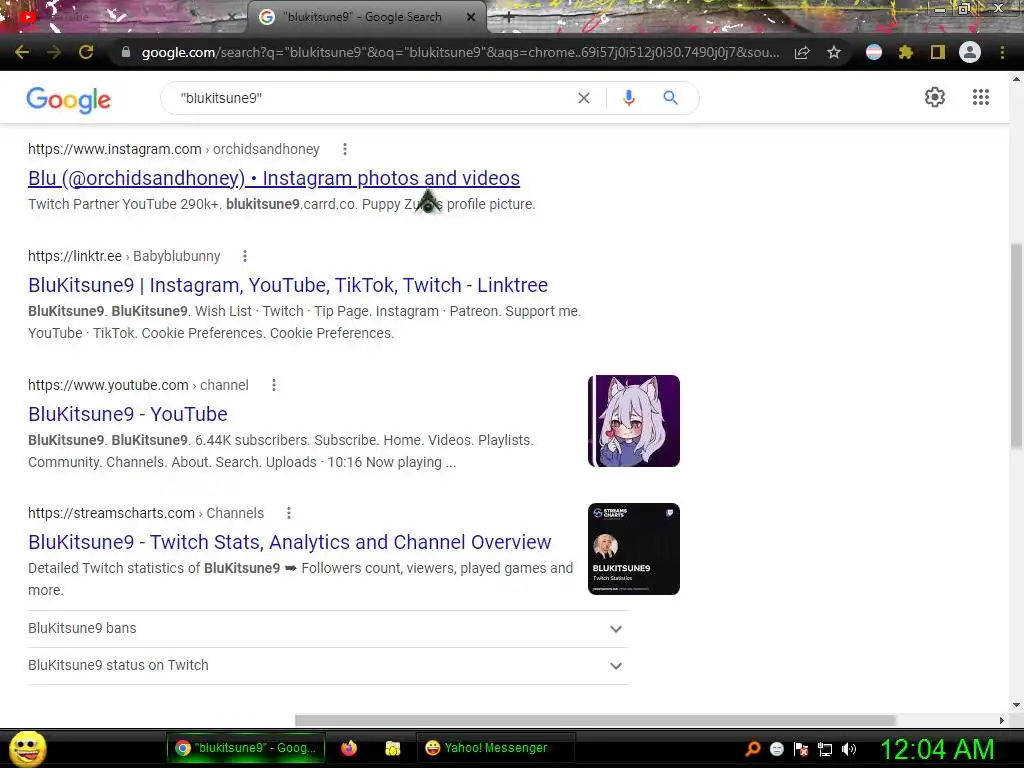Click the 12:04 AM clock
The image size is (1024, 768).
938,749
